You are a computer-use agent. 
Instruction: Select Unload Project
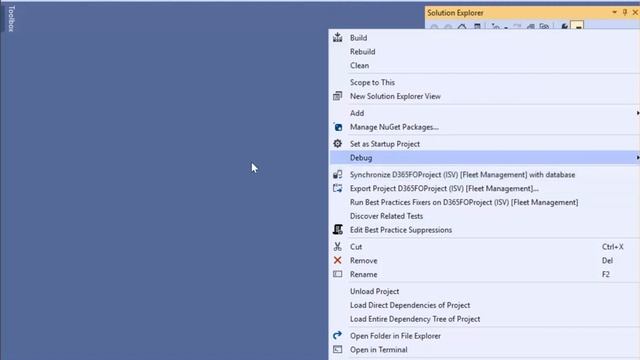374,291
